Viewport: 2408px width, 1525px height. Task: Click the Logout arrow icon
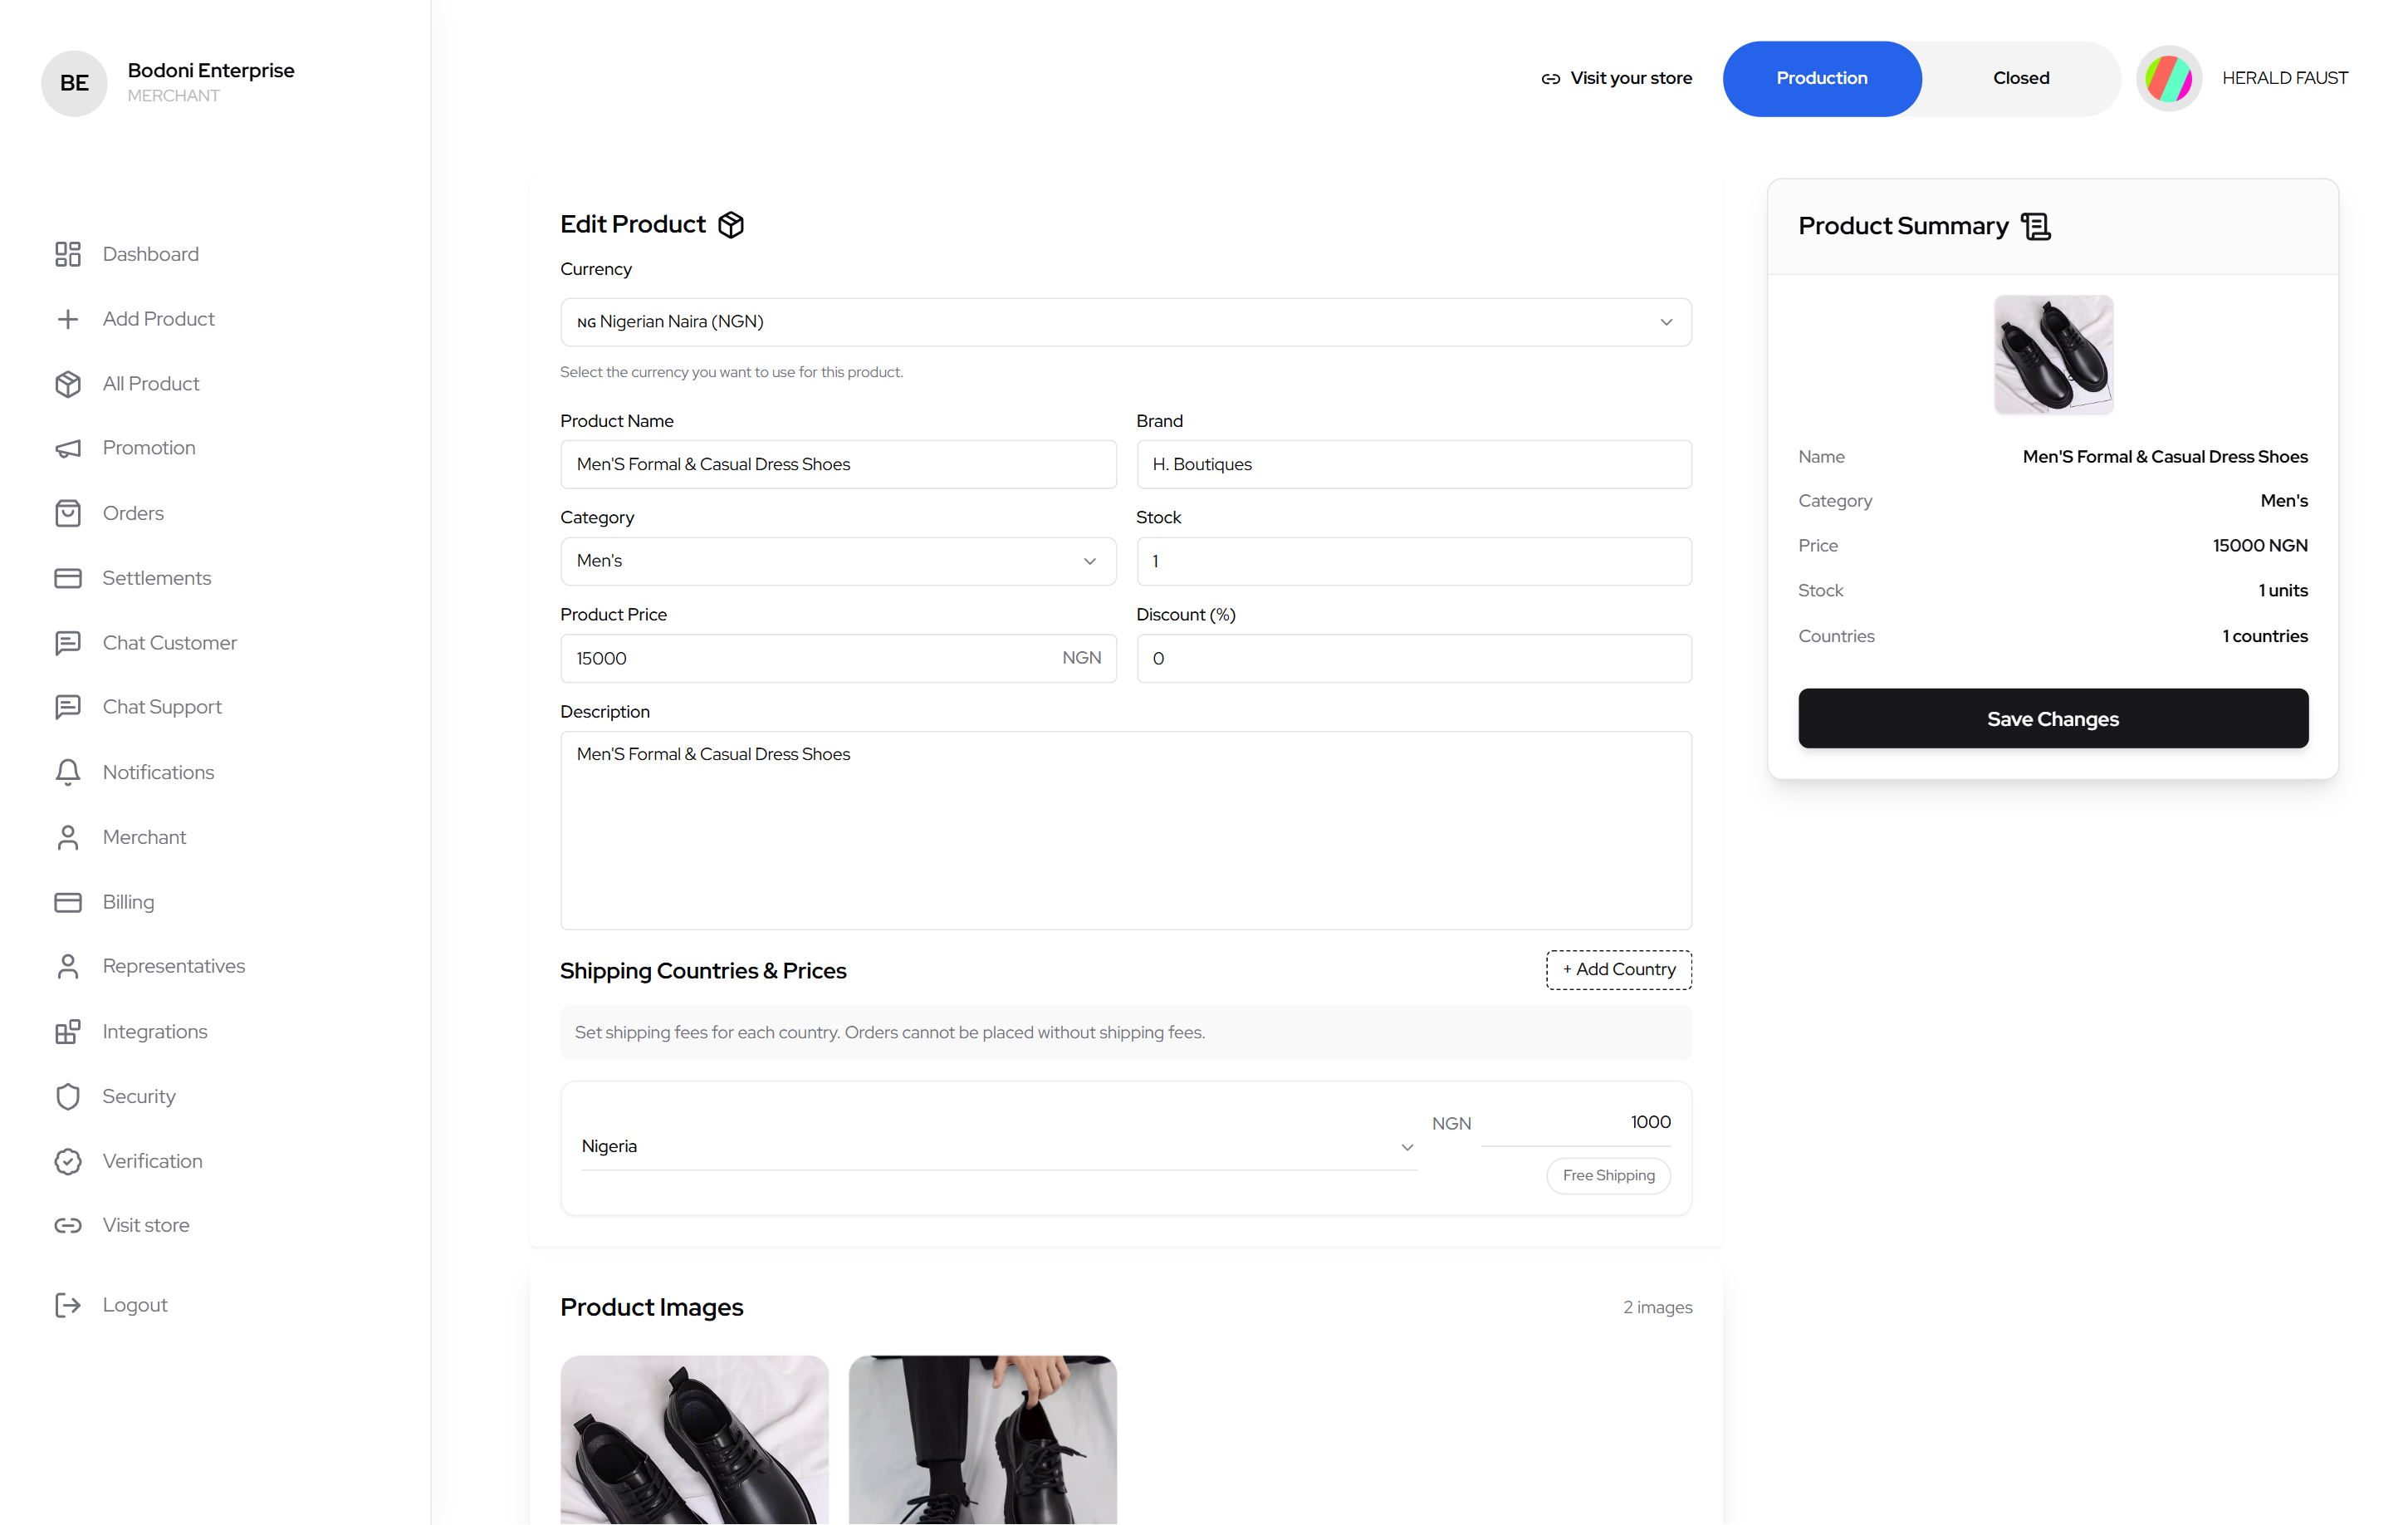(67, 1305)
